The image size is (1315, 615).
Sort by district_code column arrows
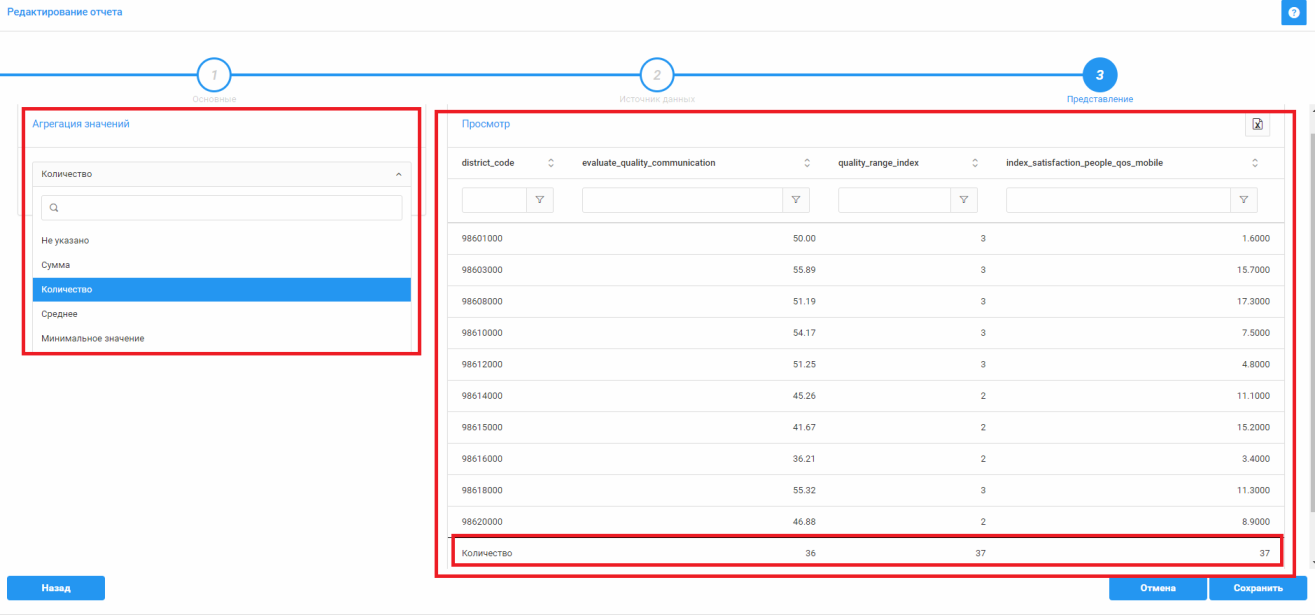tap(551, 163)
